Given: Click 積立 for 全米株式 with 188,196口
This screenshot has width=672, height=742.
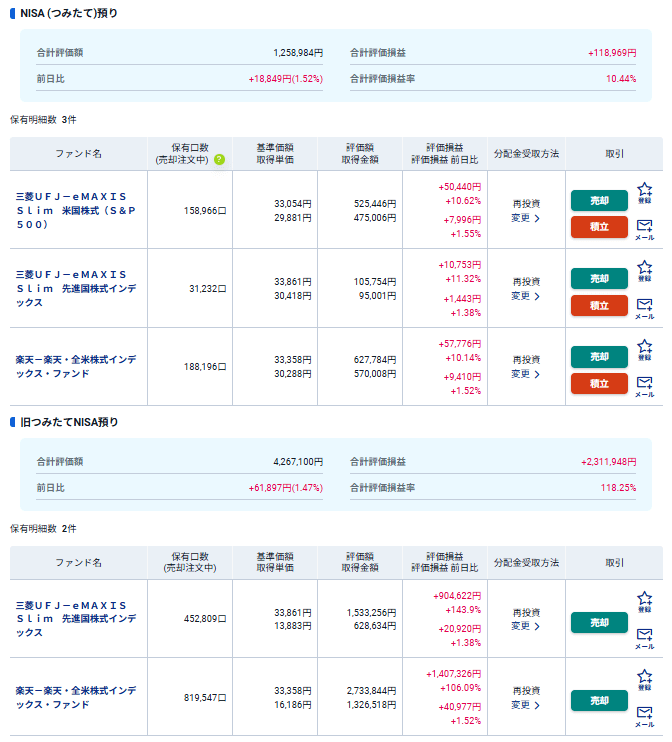Looking at the screenshot, I should (x=599, y=384).
